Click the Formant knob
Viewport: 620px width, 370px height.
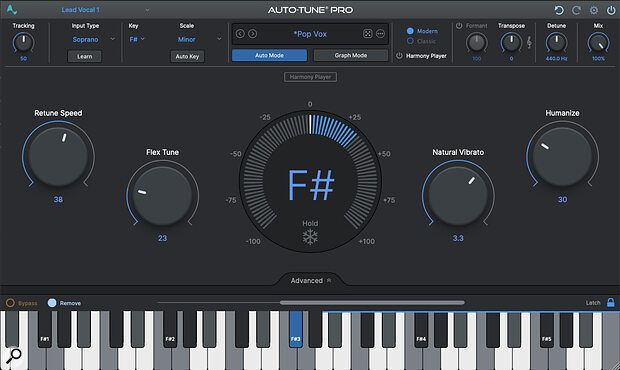pos(476,42)
